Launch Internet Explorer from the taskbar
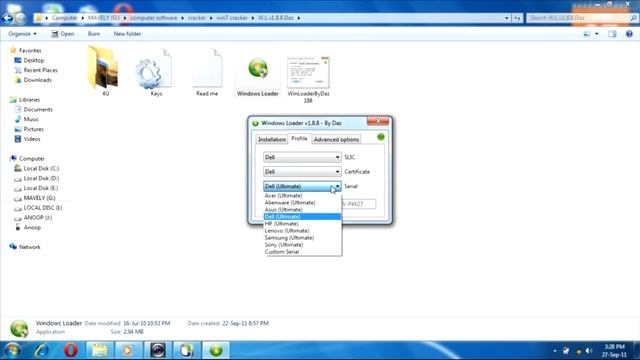 [x=42, y=350]
